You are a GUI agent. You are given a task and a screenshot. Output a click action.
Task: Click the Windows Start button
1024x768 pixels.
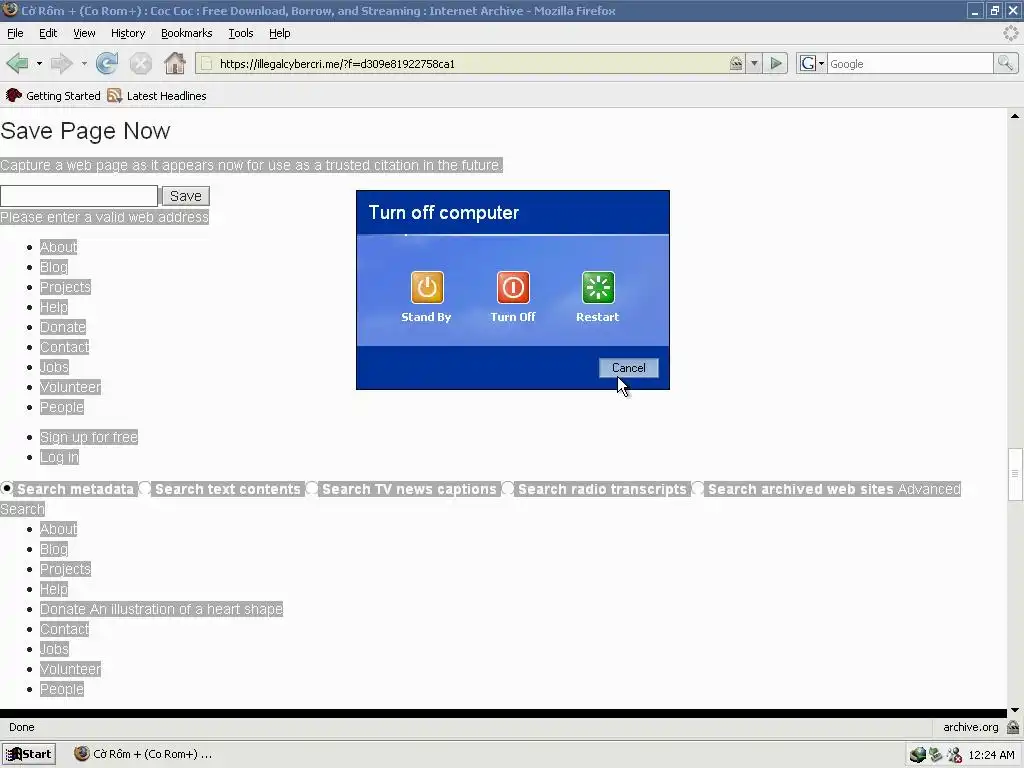tap(29, 754)
